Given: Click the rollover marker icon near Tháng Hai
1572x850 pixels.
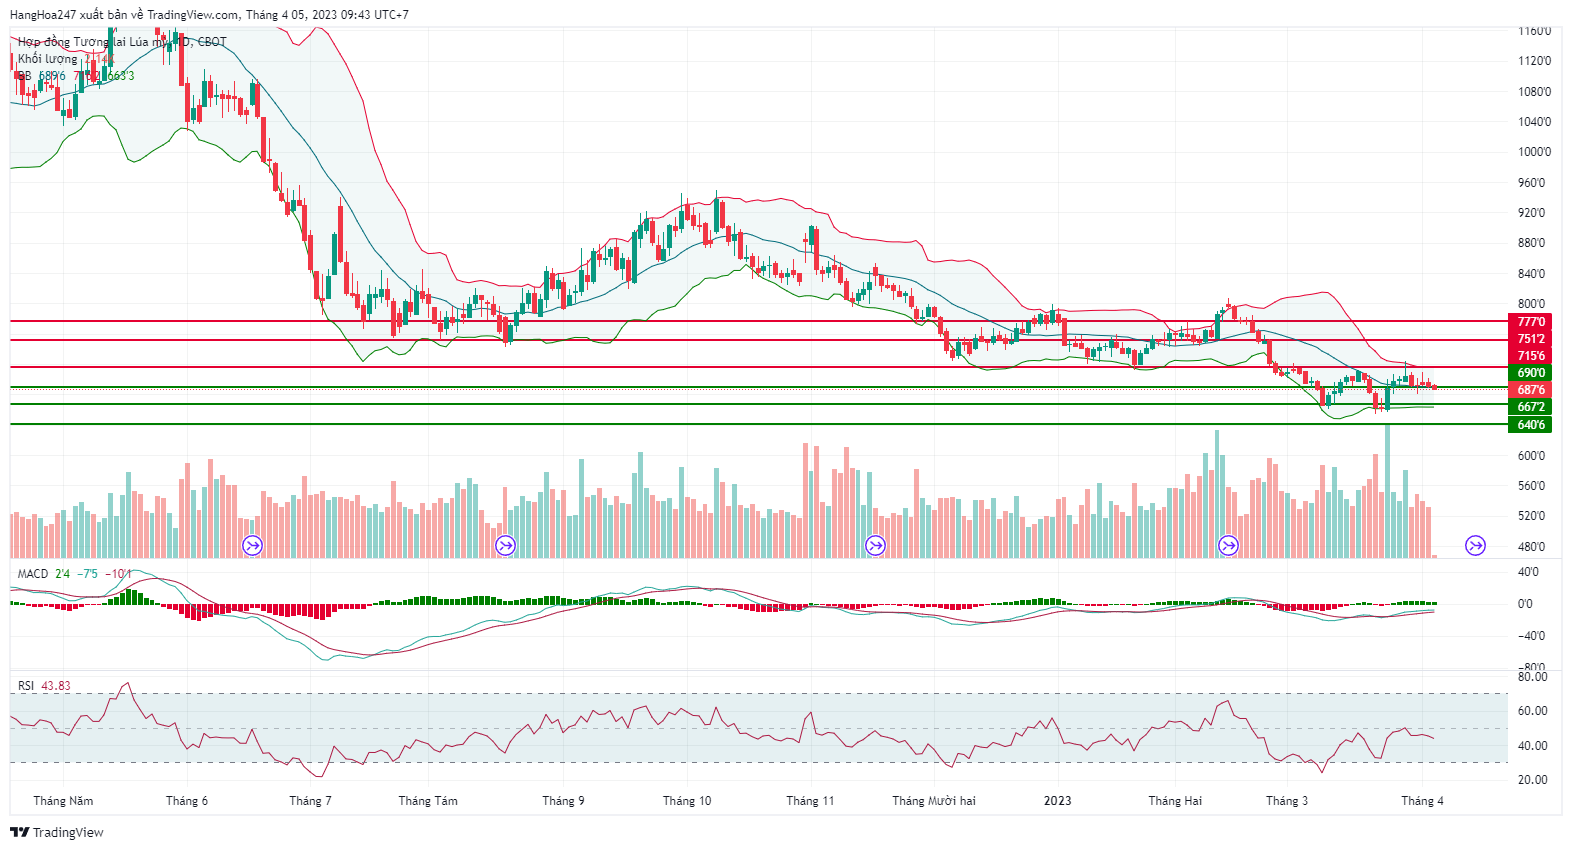Looking at the screenshot, I should point(1228,546).
